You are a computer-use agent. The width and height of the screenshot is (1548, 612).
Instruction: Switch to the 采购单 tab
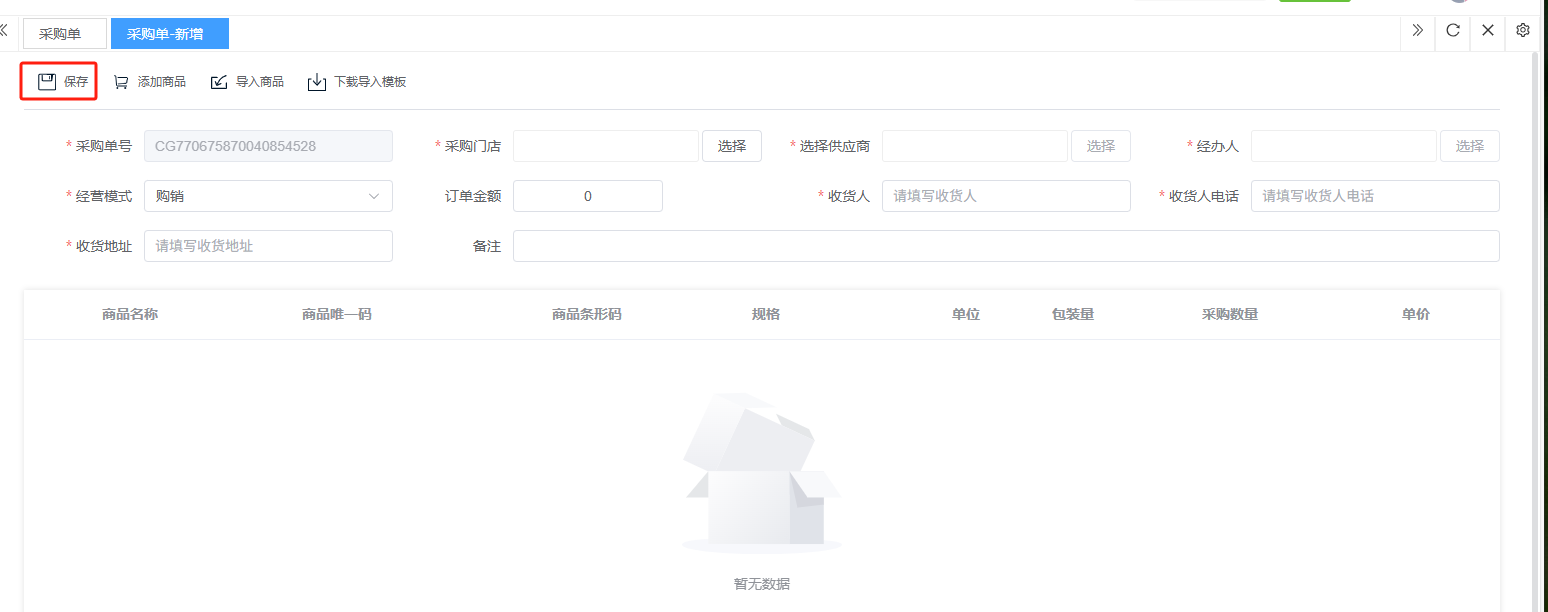64,34
